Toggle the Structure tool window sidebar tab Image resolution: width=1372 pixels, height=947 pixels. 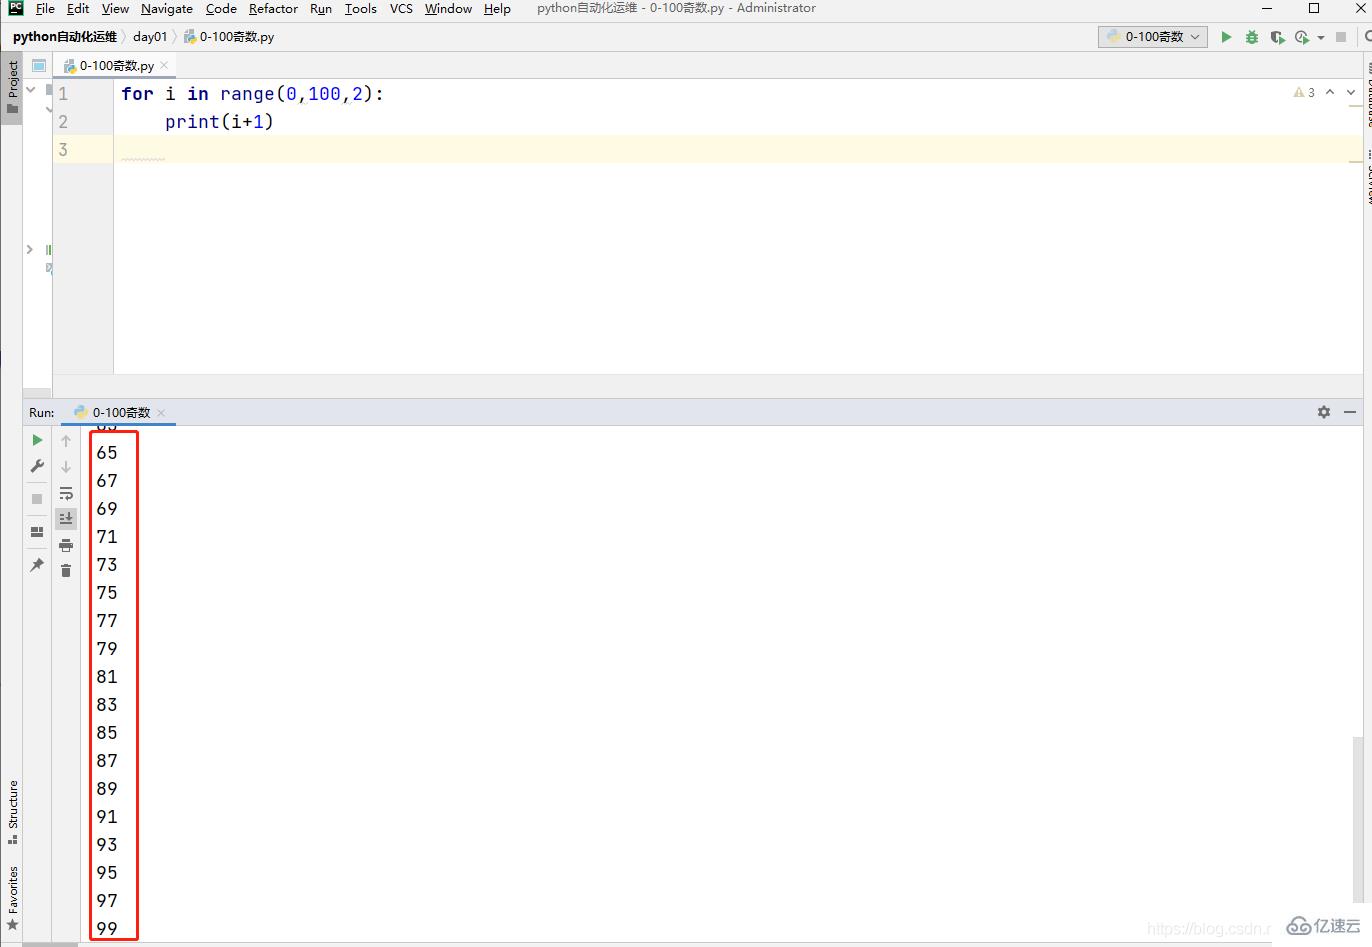click(12, 811)
